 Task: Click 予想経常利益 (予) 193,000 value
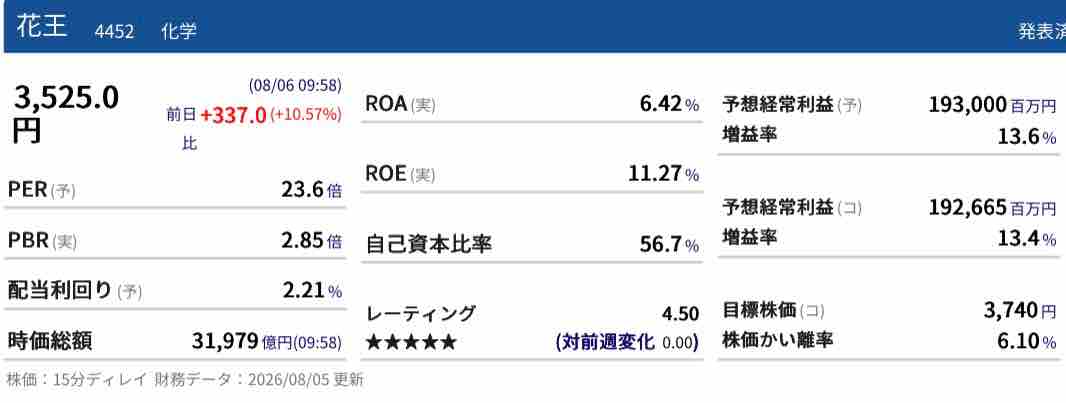pyautogui.click(x=967, y=104)
